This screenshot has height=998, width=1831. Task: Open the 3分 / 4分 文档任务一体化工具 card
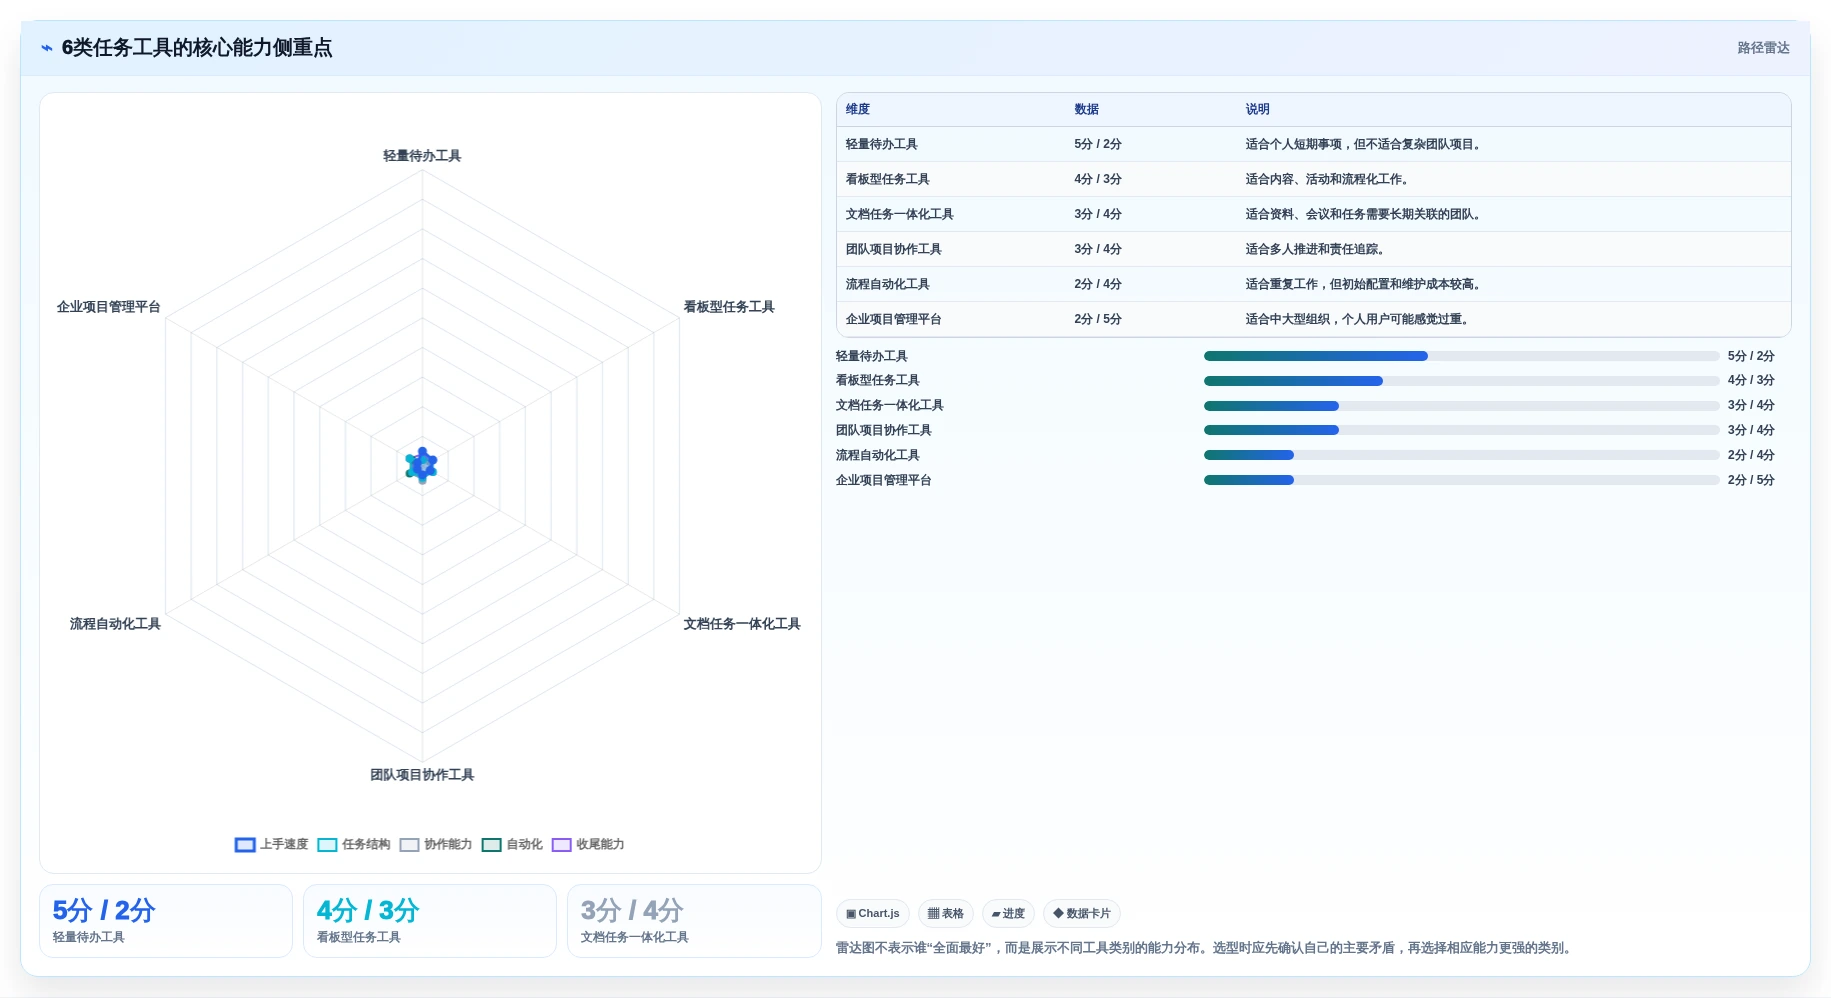click(694, 921)
